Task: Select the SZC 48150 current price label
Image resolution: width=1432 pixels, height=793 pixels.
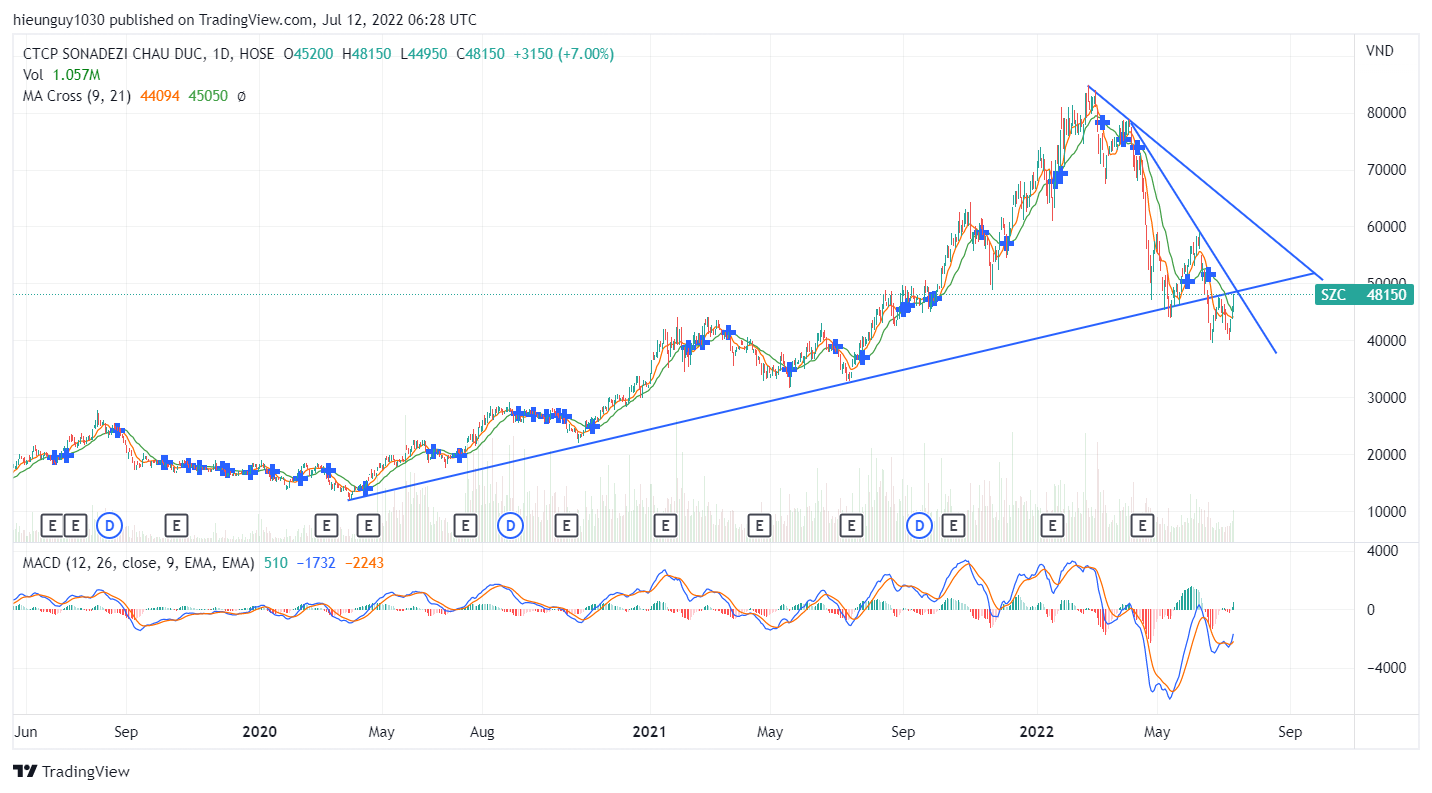Action: 1364,295
